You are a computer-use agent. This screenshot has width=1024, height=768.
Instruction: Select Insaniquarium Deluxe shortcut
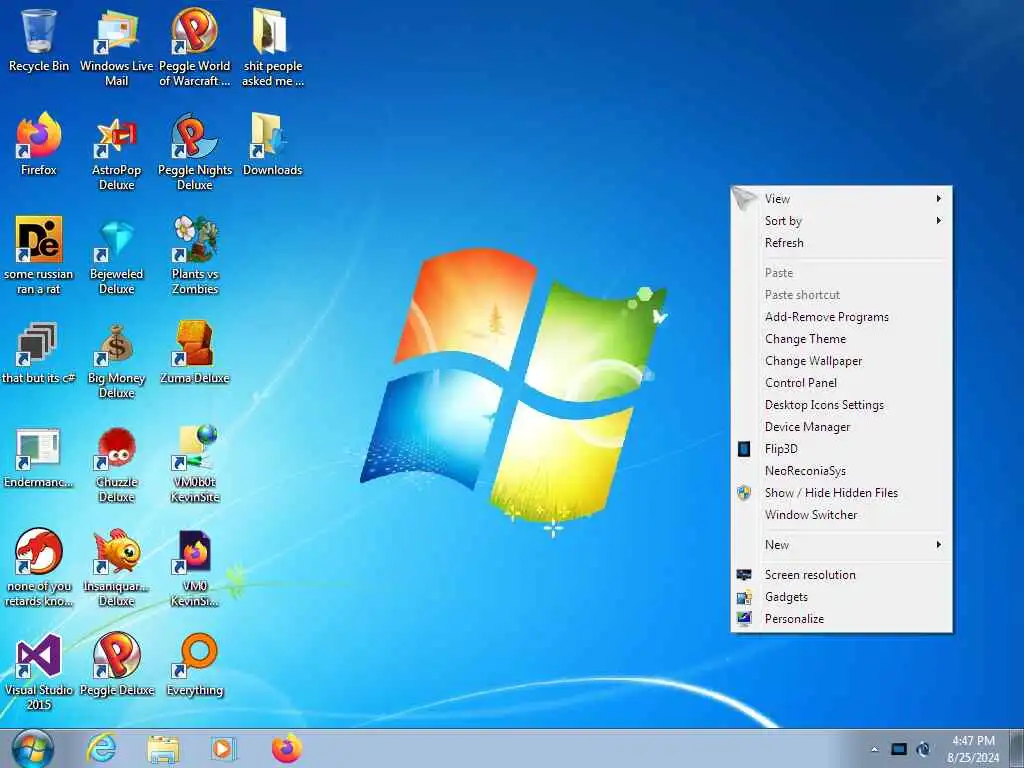pyautogui.click(x=116, y=568)
